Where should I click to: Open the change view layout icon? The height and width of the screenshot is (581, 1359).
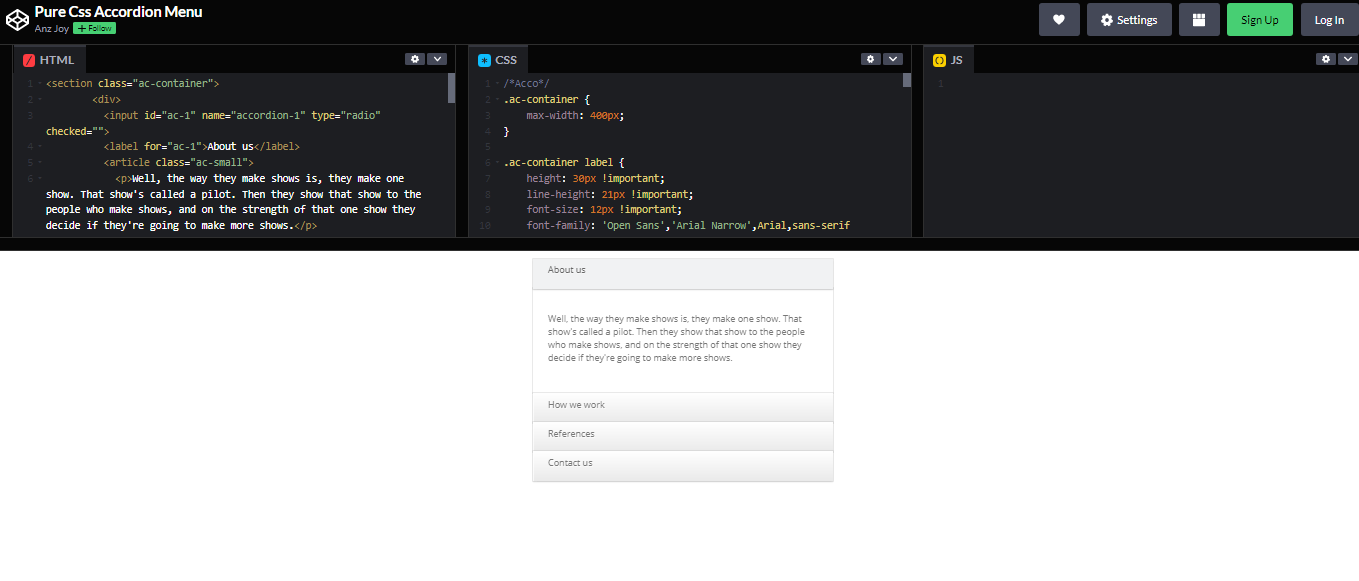point(1199,19)
